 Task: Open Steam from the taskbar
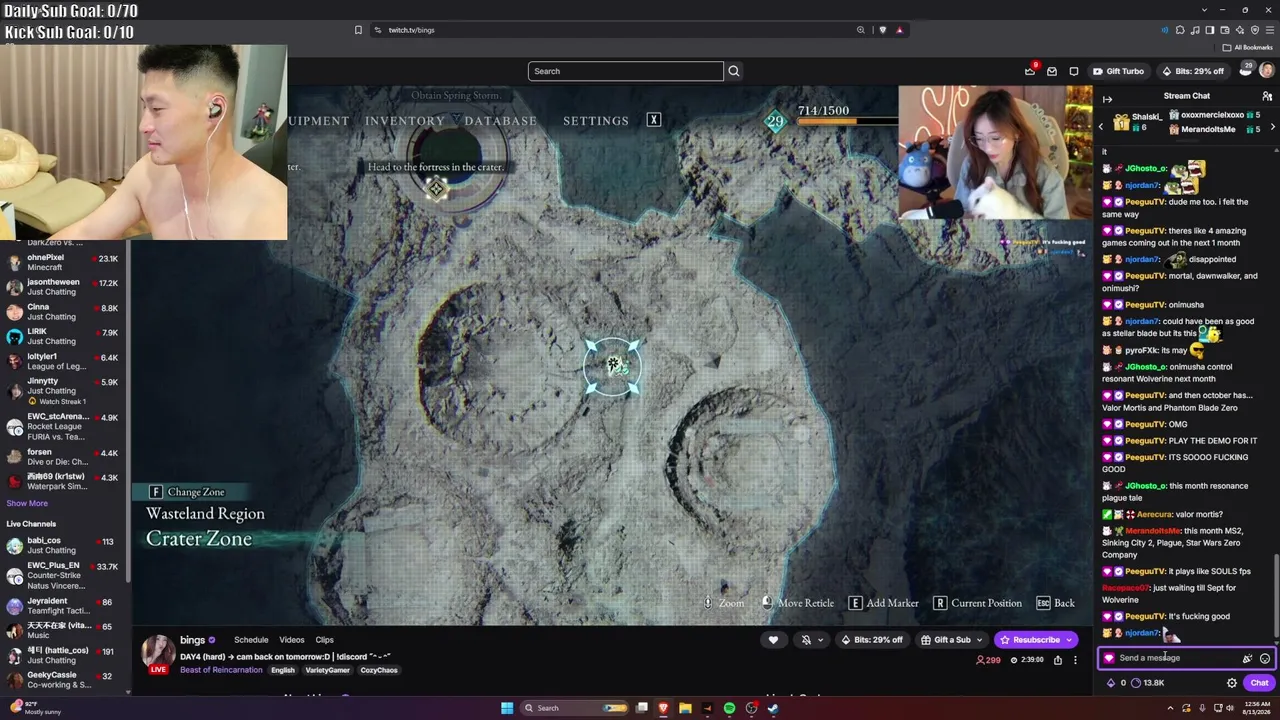click(x=774, y=708)
